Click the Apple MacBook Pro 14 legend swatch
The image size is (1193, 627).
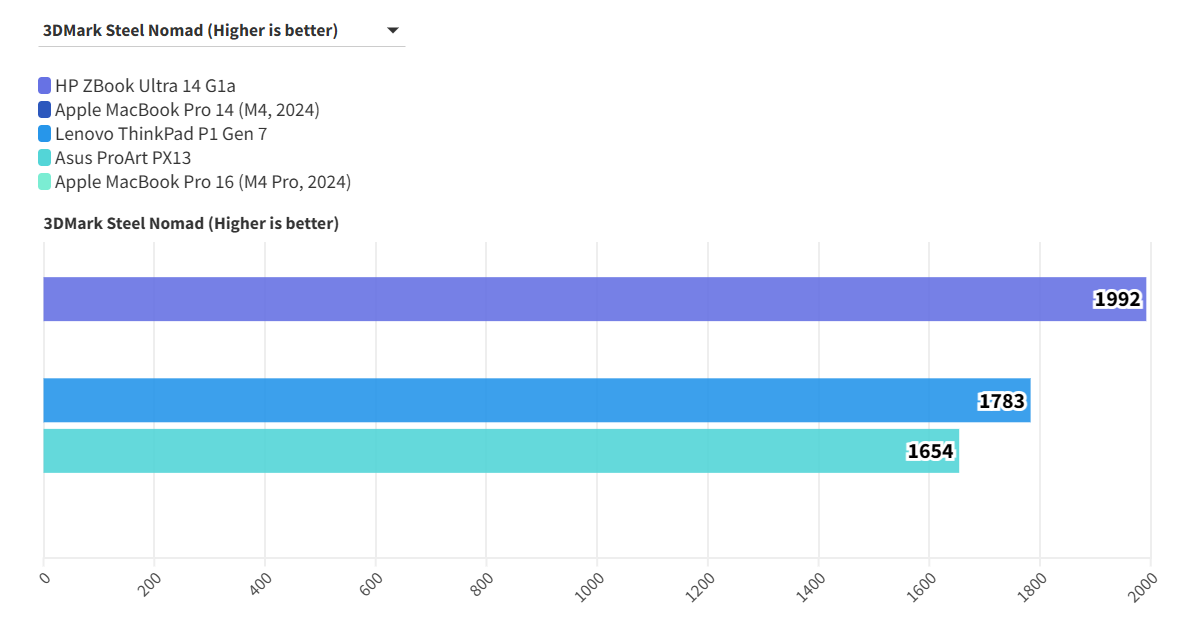(44, 110)
